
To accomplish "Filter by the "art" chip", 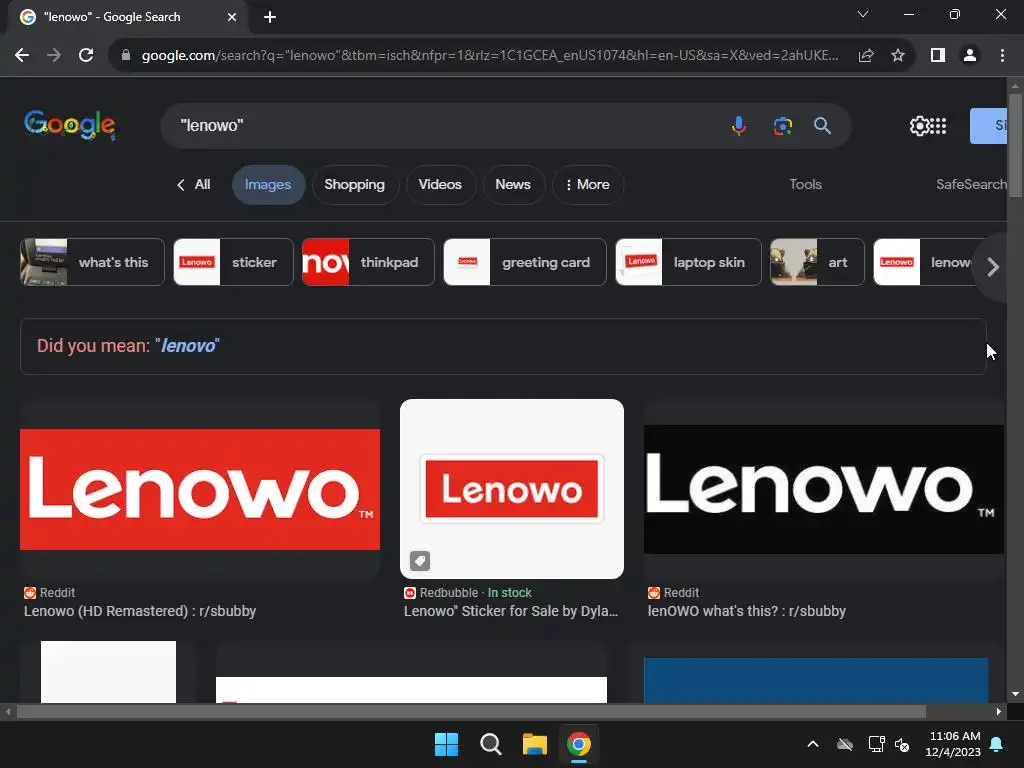I will click(817, 262).
